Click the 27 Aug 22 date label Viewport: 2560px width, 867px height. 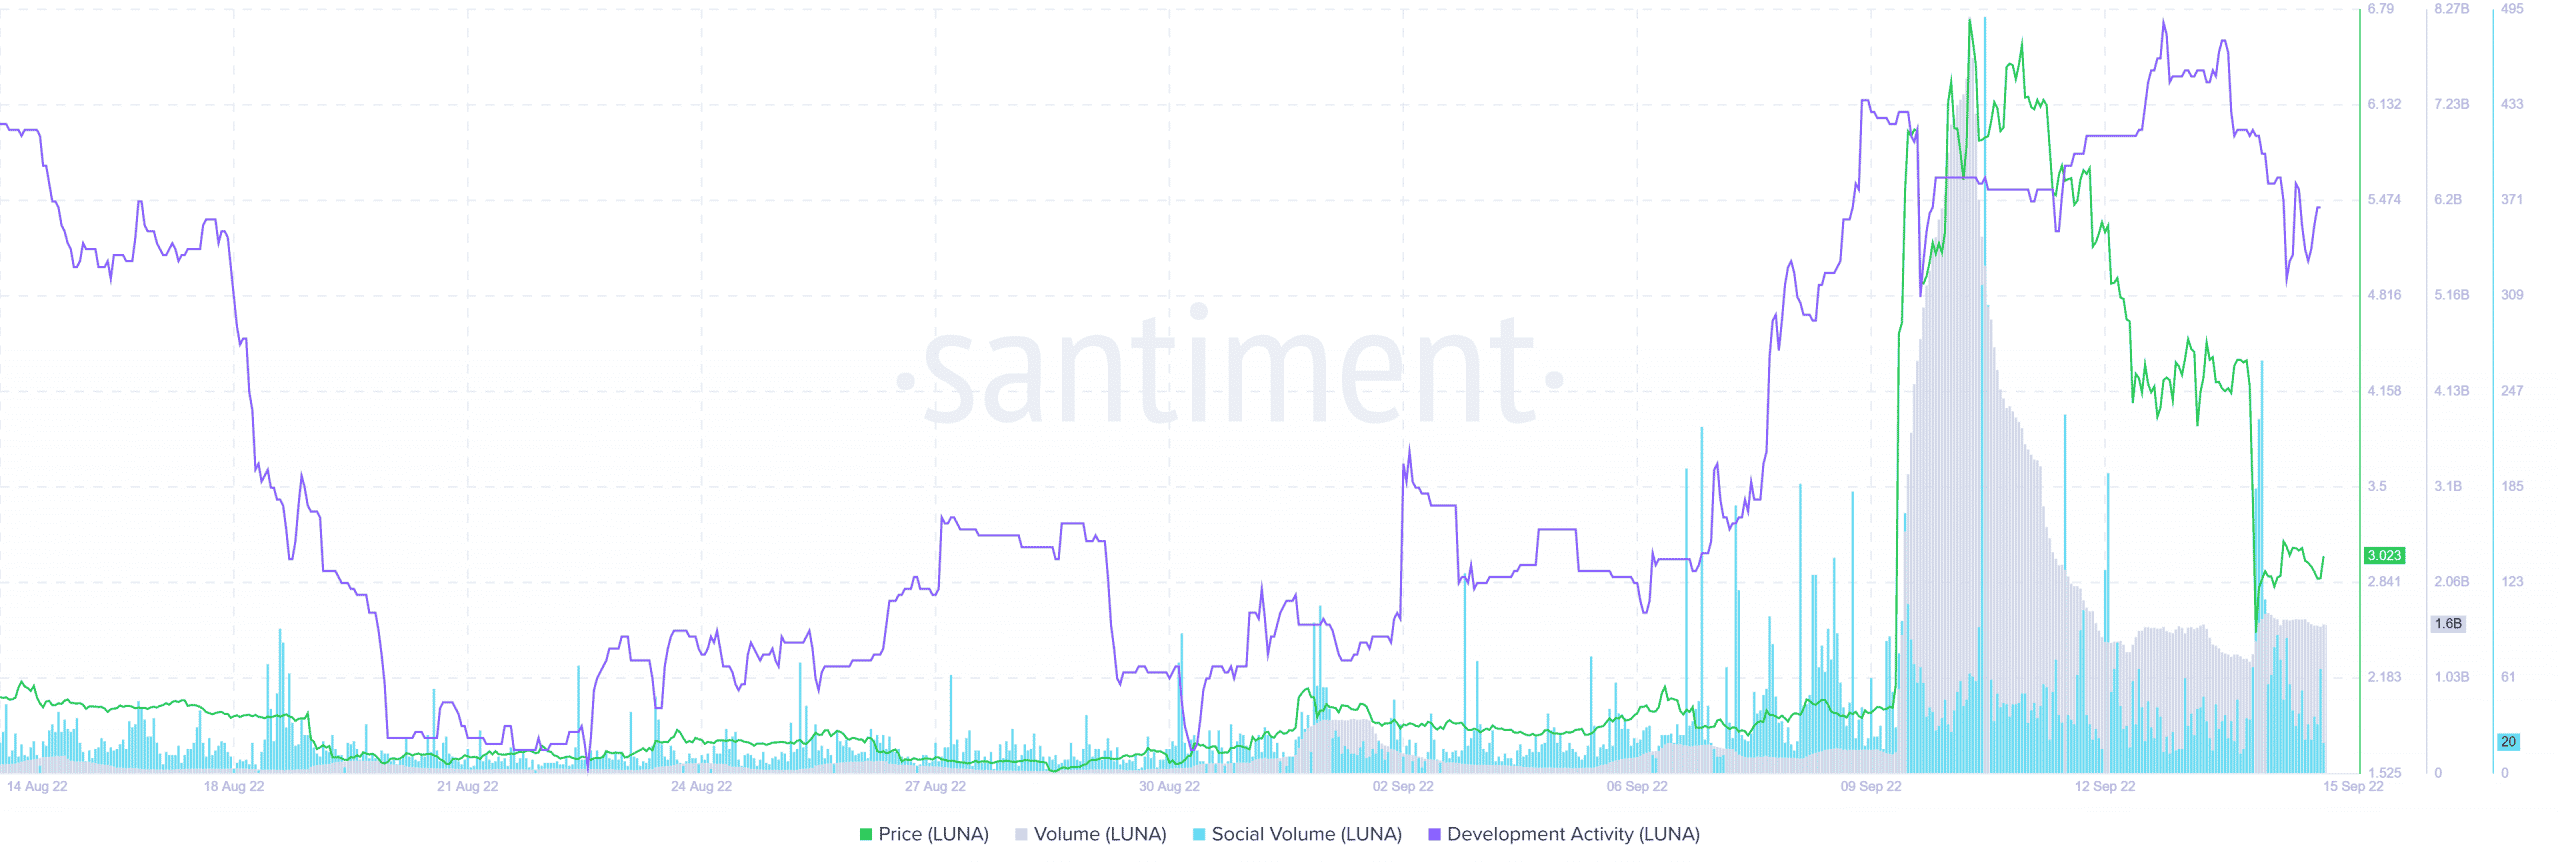(935, 786)
